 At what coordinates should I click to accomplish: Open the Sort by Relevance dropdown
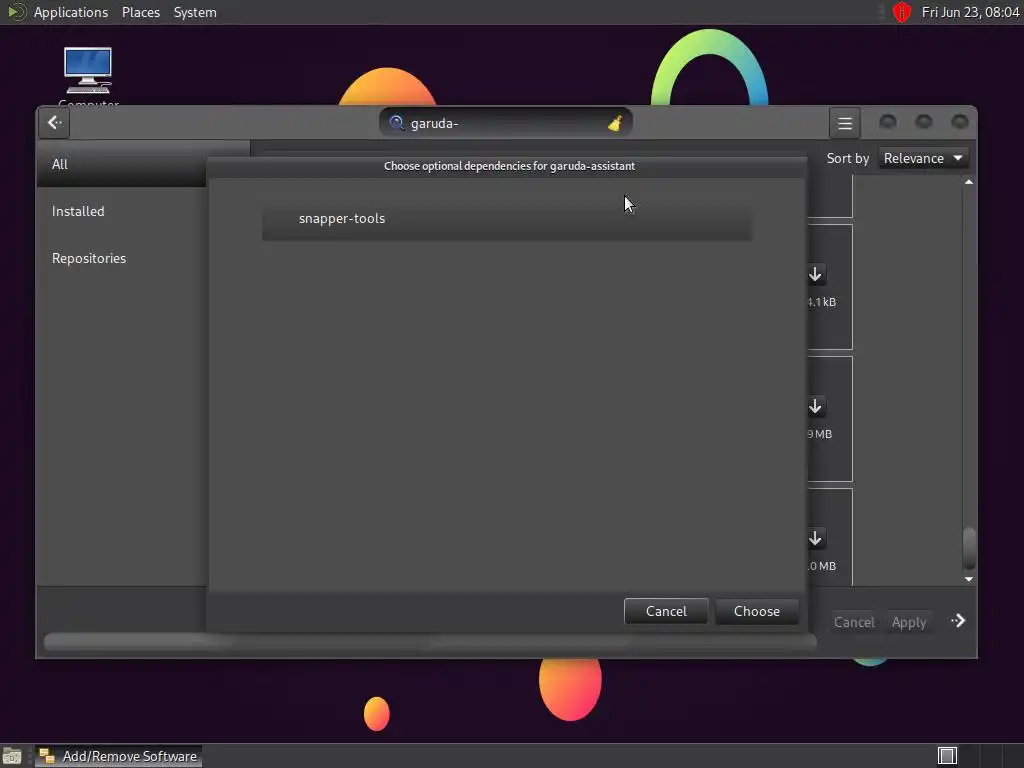923,158
